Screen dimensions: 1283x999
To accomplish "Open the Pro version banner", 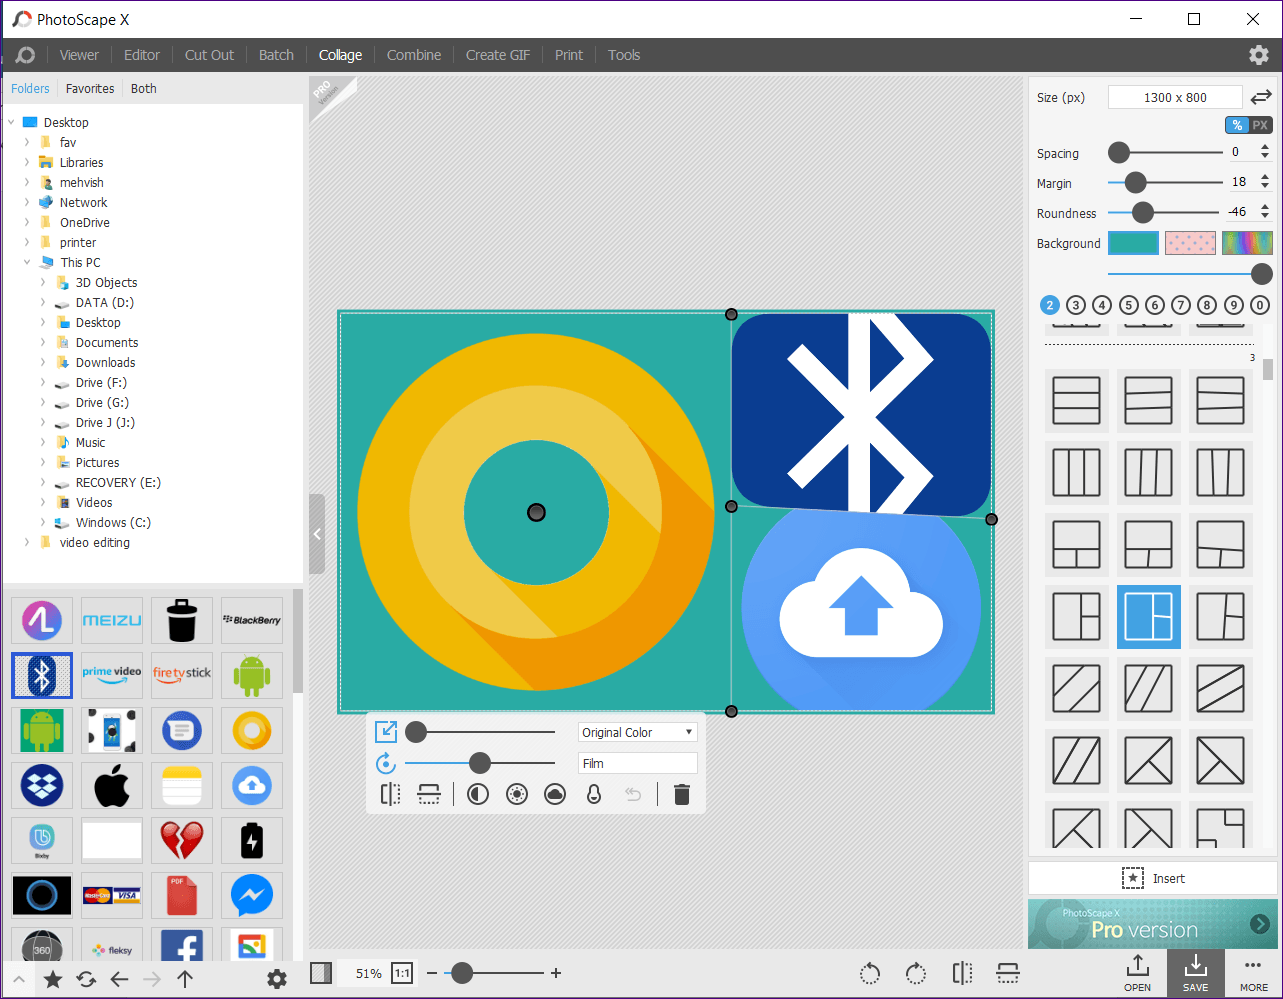I will coord(1153,924).
